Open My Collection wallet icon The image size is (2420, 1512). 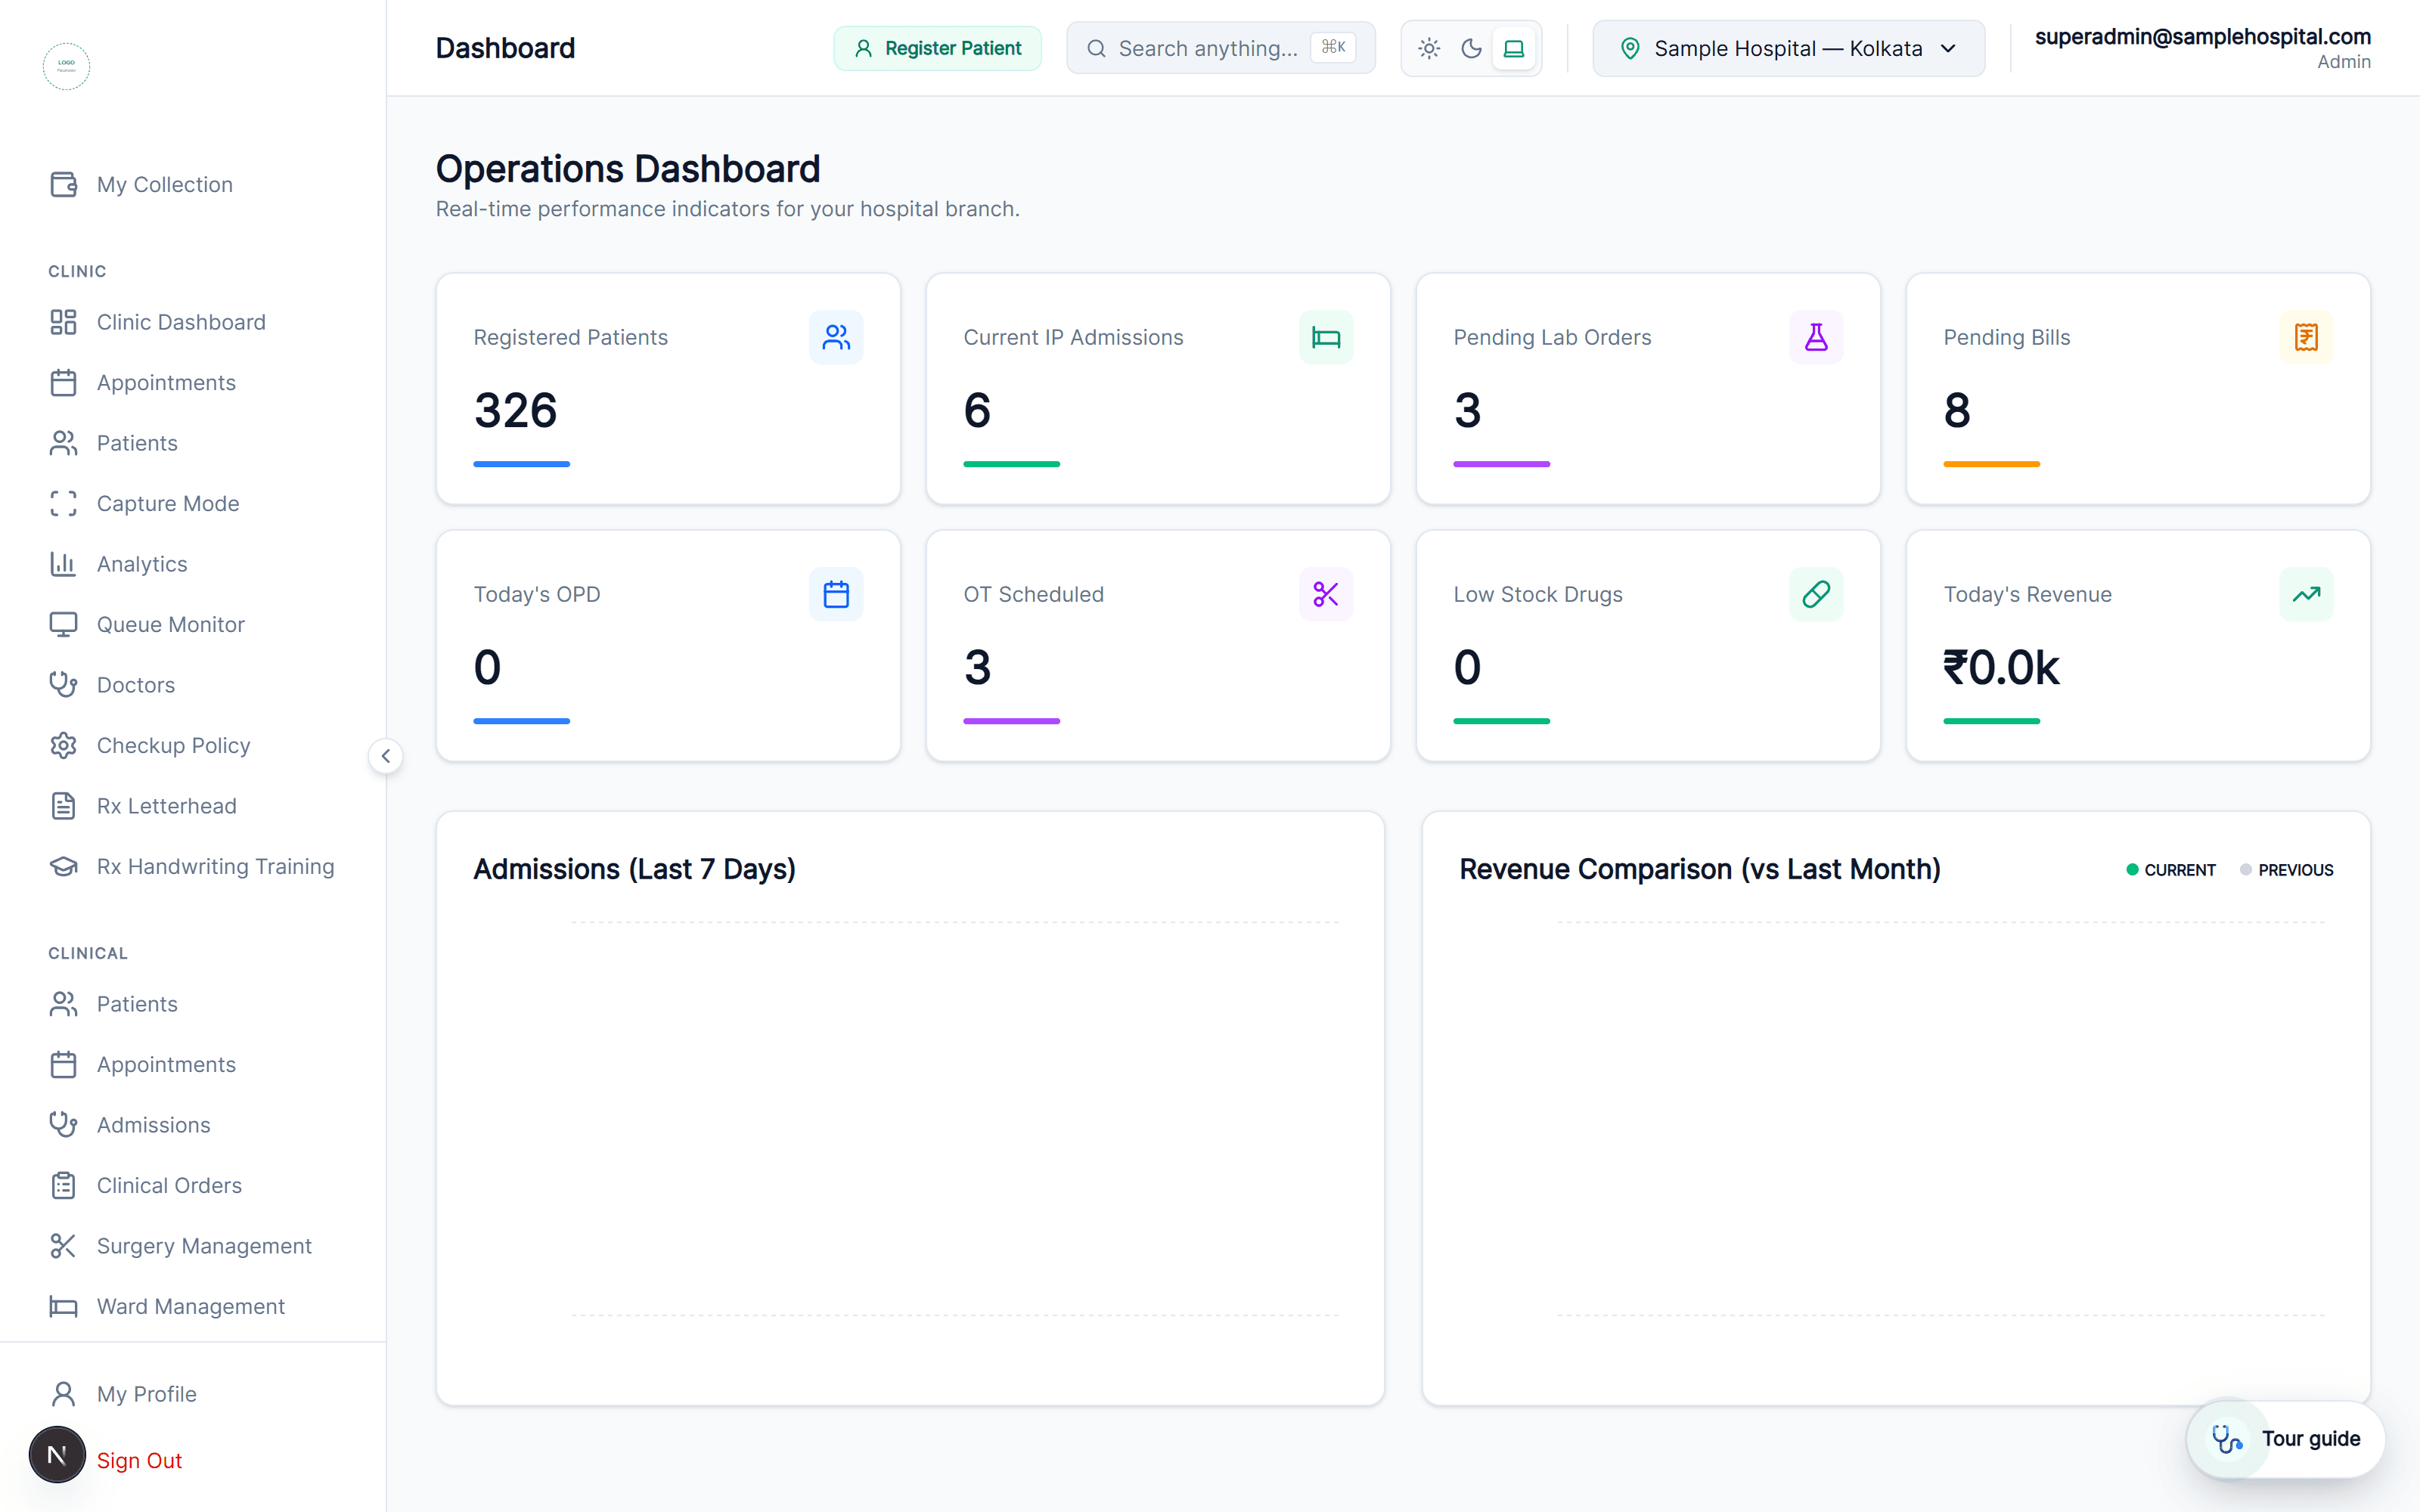click(64, 184)
